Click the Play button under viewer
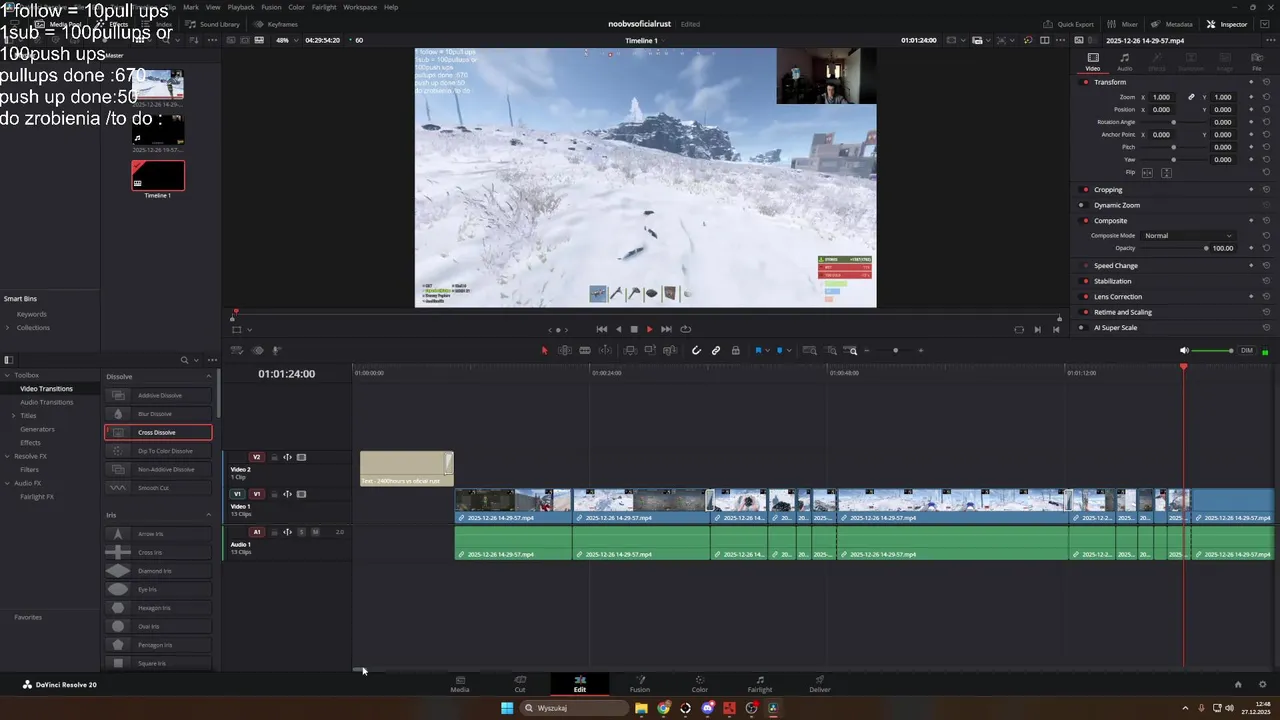 pyautogui.click(x=649, y=329)
